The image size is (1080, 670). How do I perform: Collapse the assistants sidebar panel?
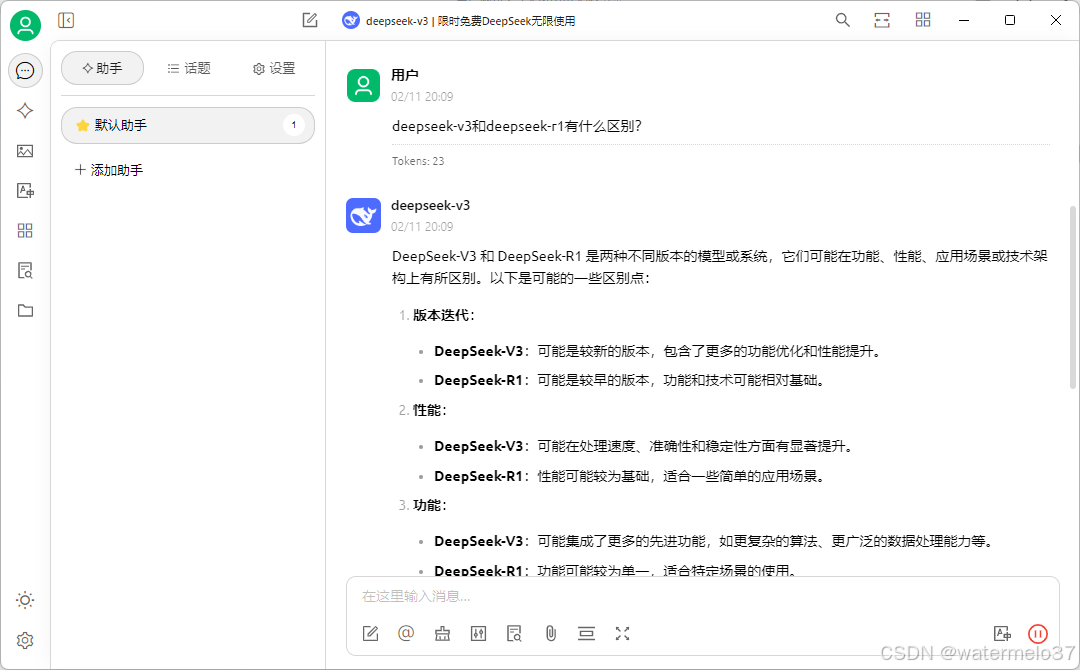click(x=66, y=20)
